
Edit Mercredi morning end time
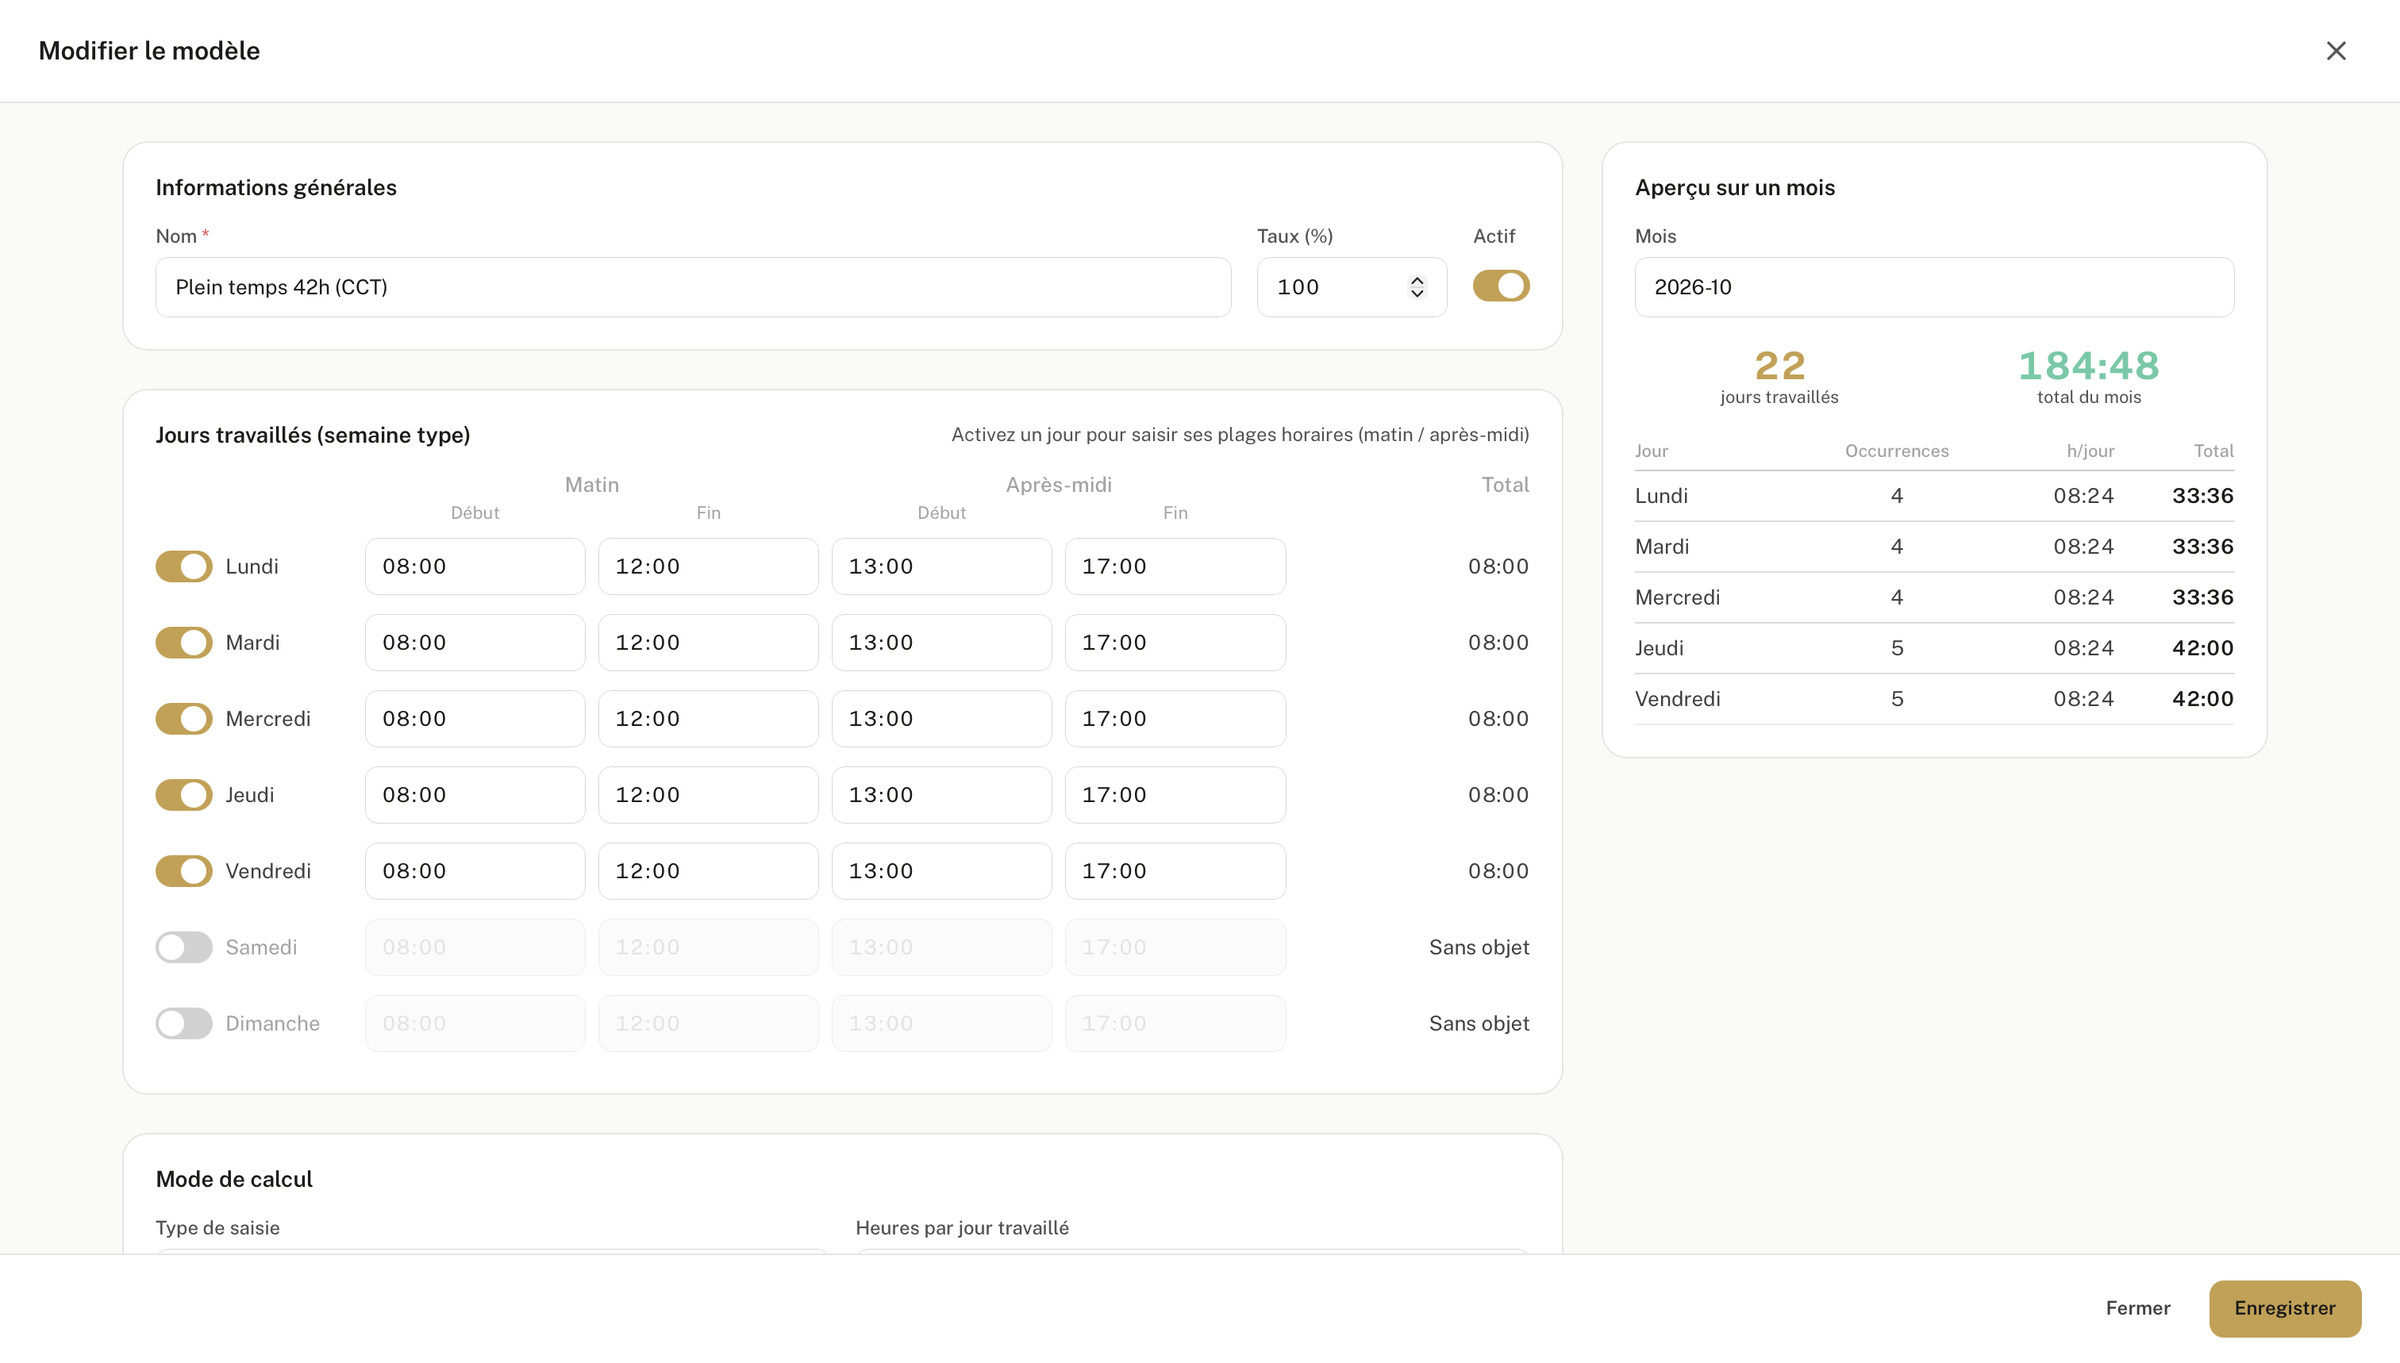click(708, 718)
